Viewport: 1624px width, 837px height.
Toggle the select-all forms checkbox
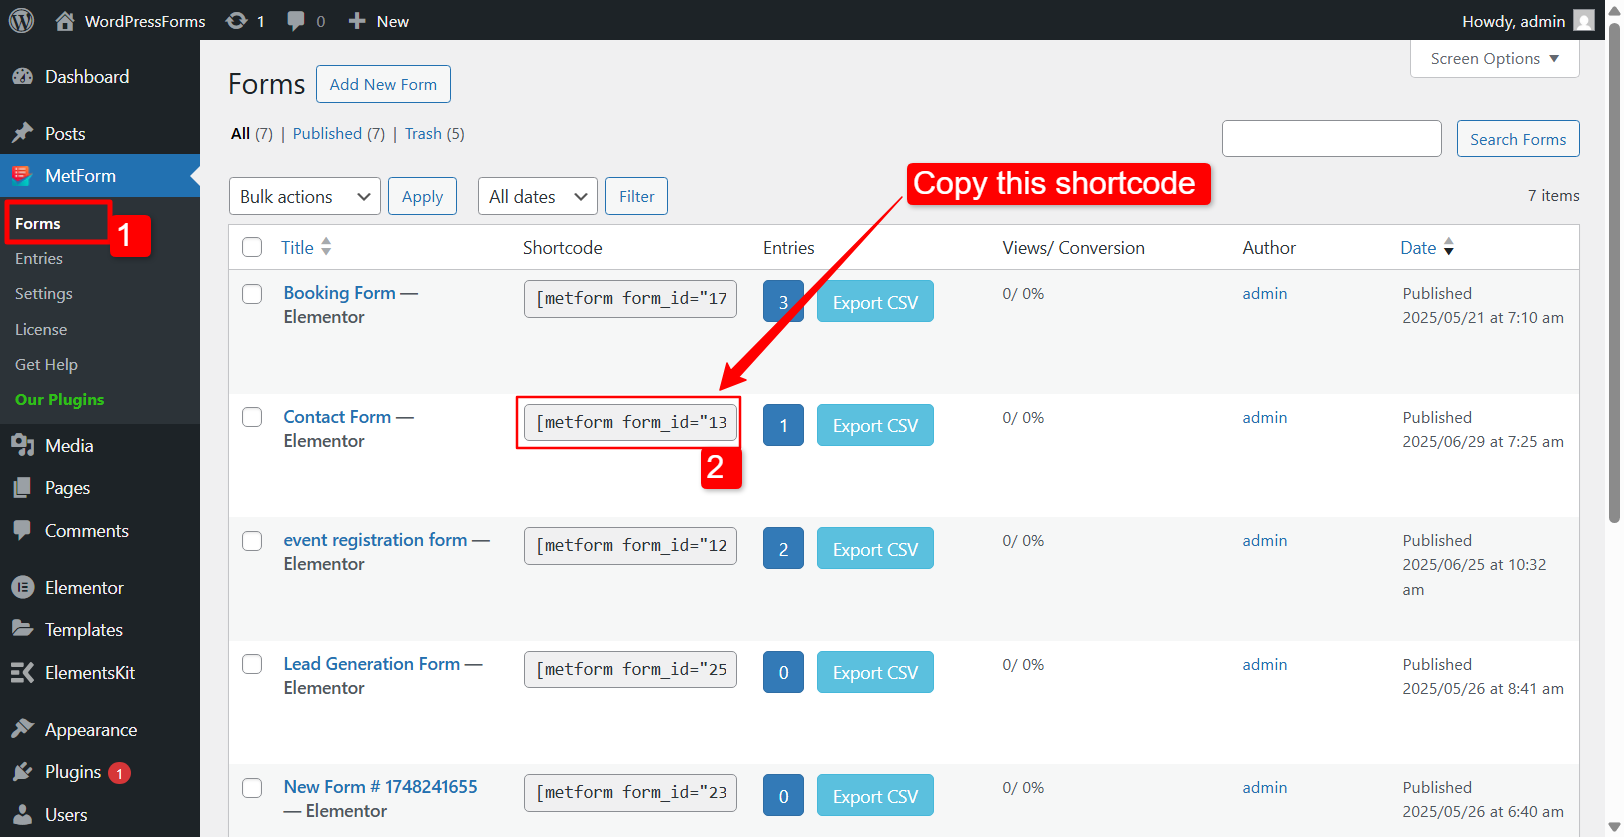pos(252,247)
